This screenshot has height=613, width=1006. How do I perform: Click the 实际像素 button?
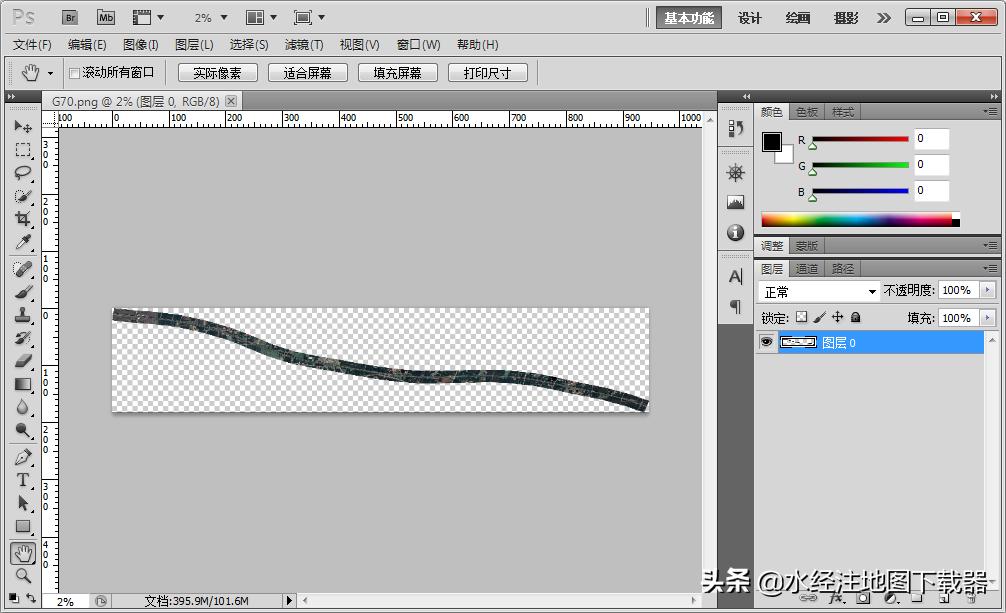(217, 71)
